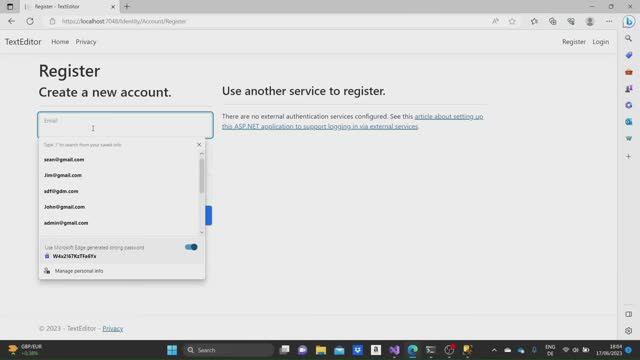Screen dimensions: 640x360
Task: Open the Edge sidebar search icon
Action: tap(629, 38)
